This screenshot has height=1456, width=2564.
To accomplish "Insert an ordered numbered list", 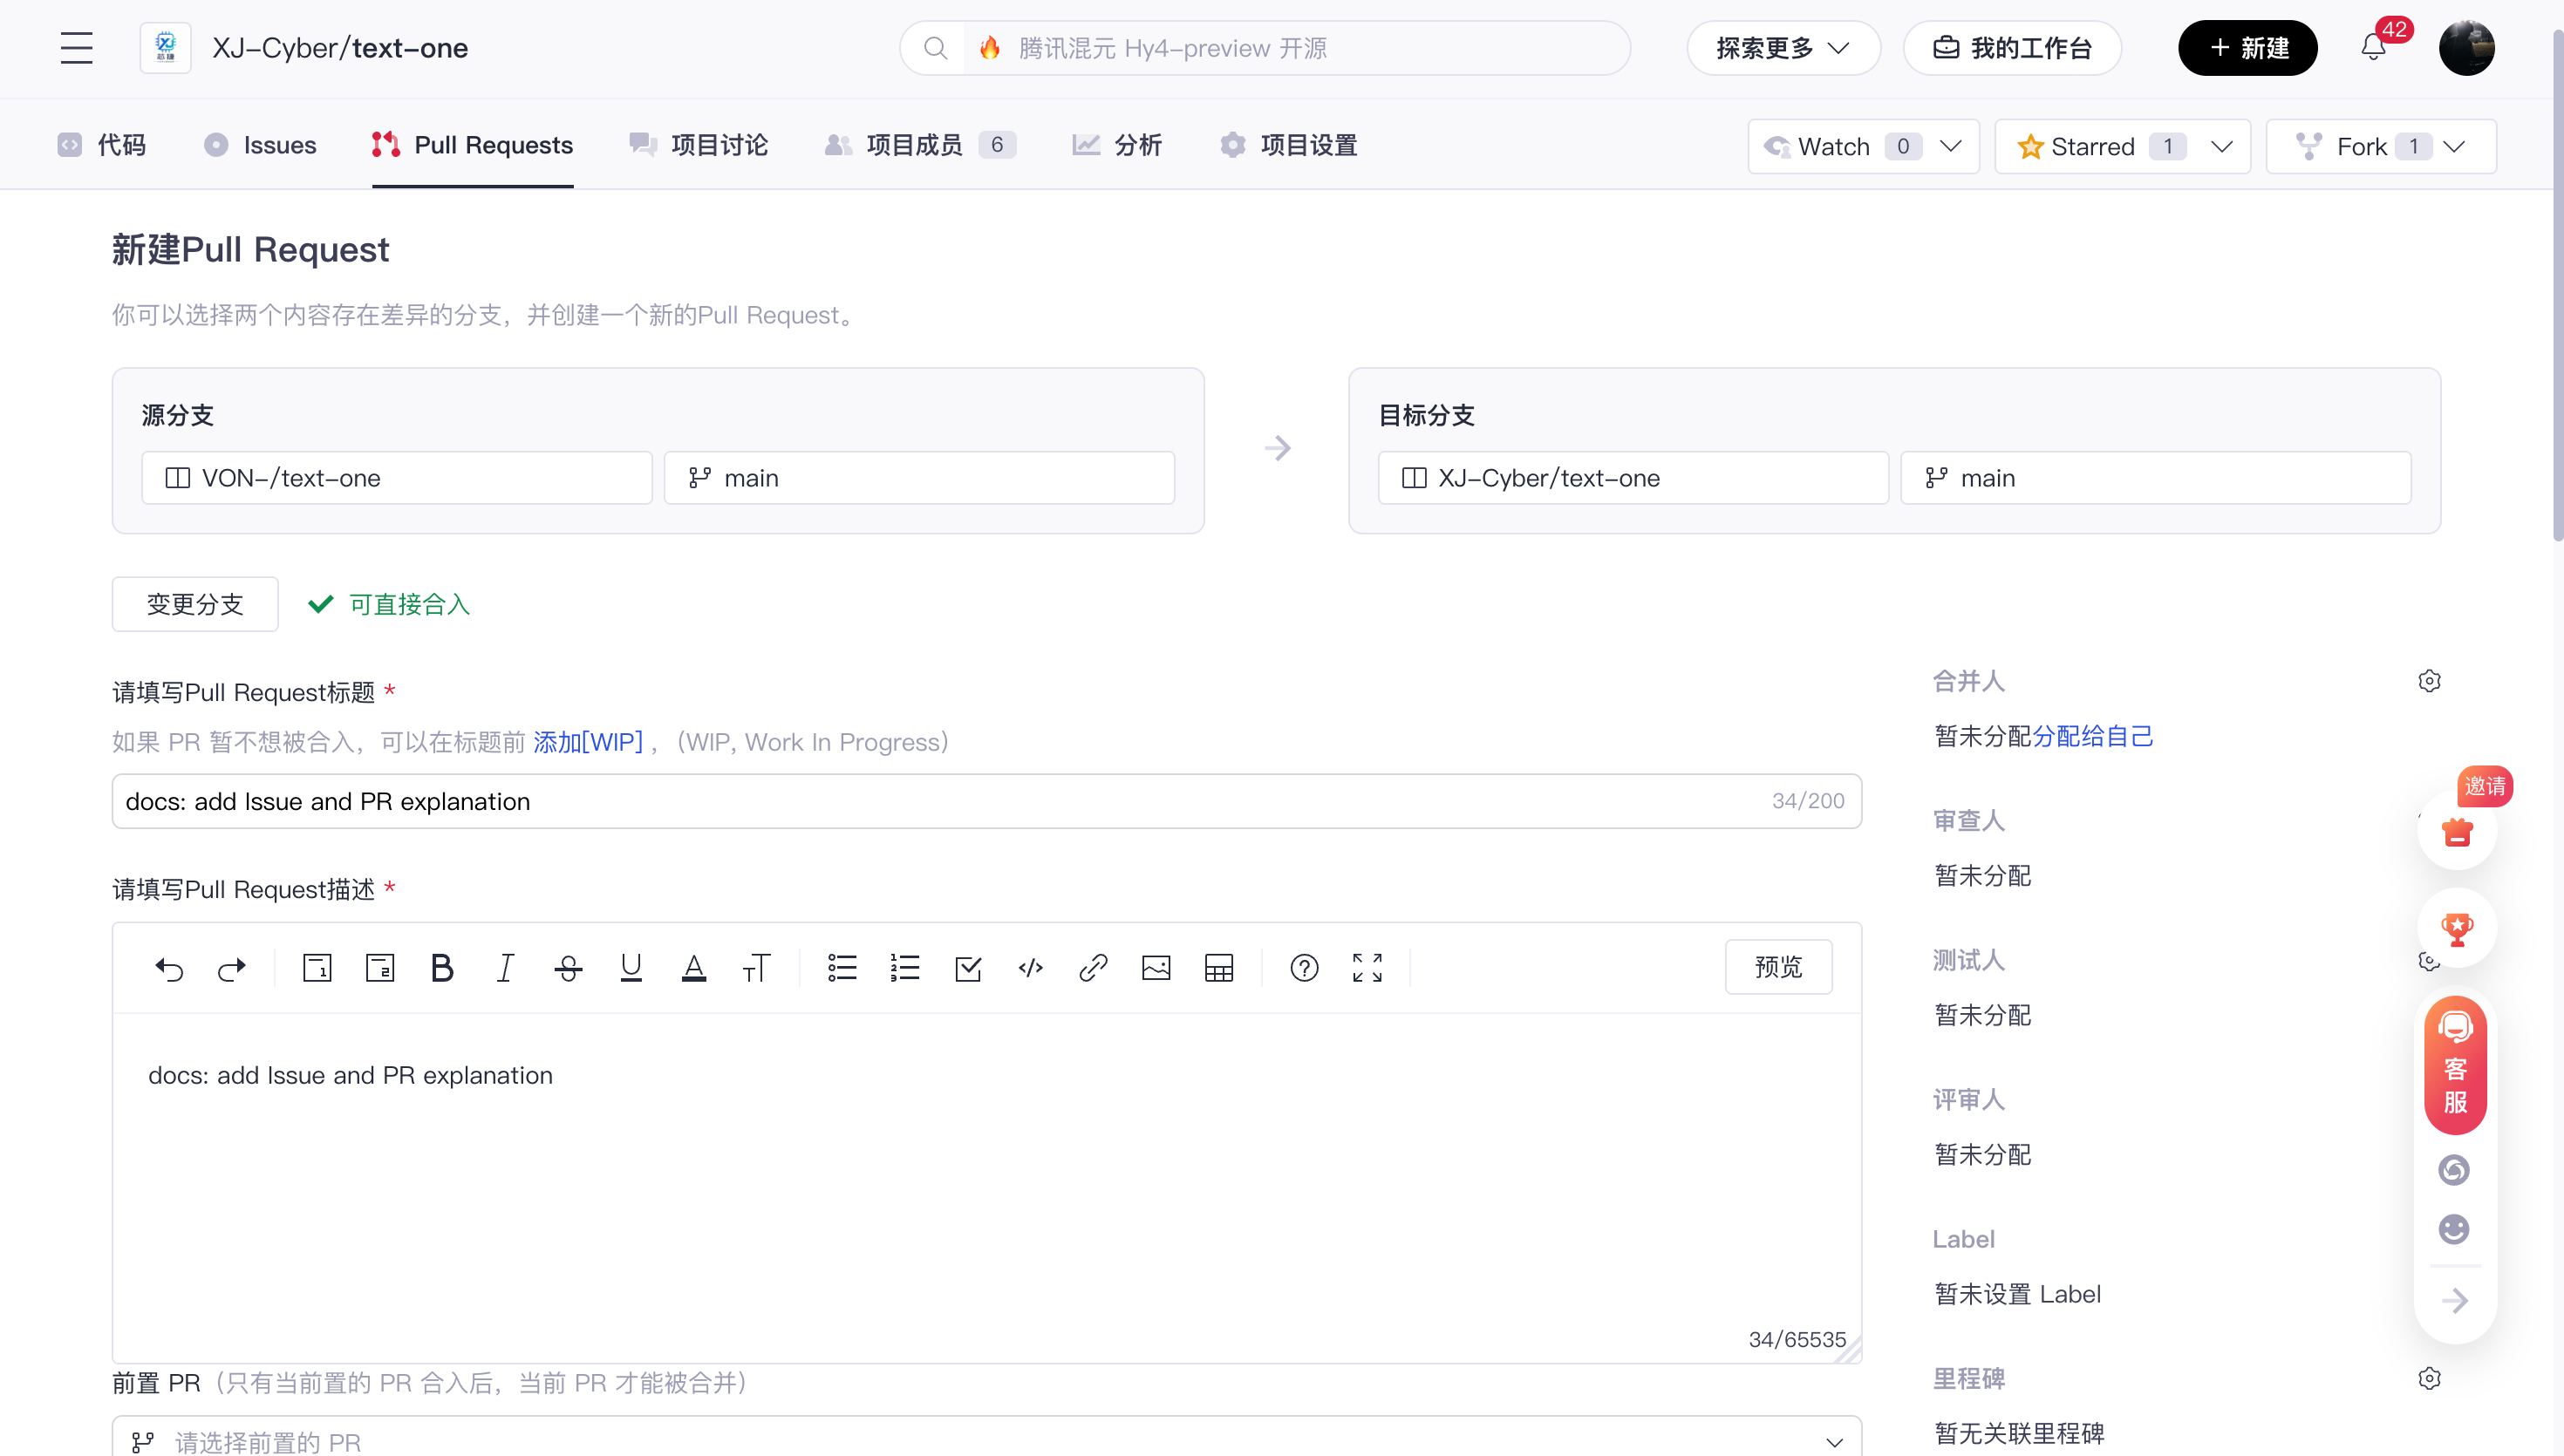I will [x=905, y=968].
